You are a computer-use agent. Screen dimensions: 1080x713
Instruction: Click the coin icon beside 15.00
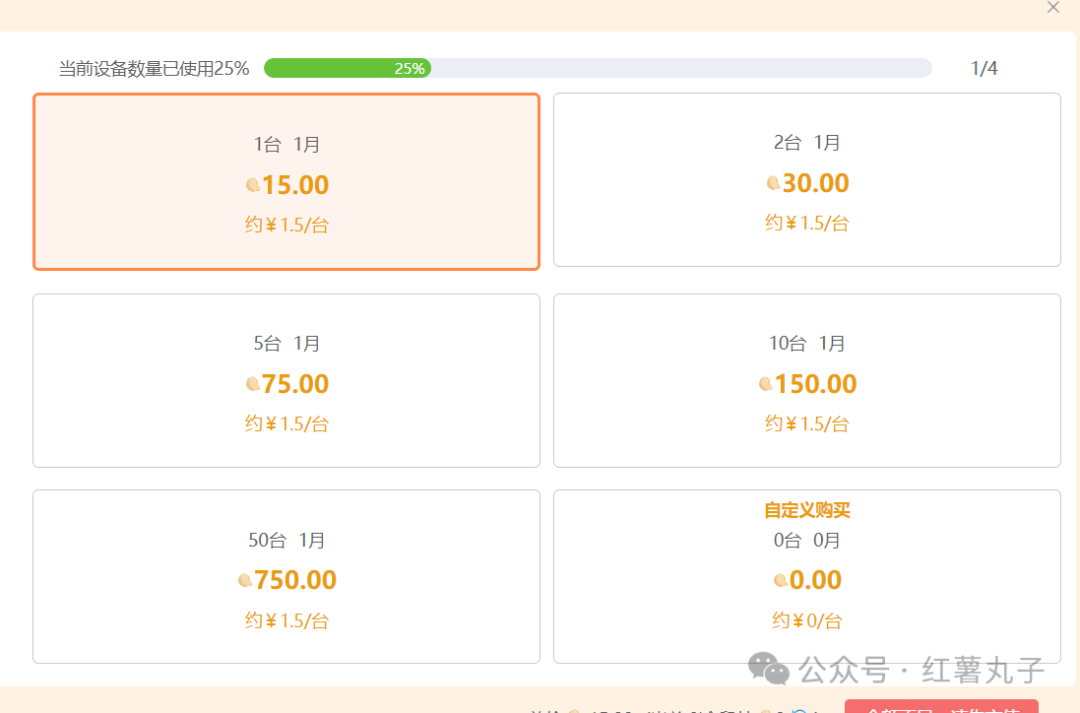(x=253, y=185)
